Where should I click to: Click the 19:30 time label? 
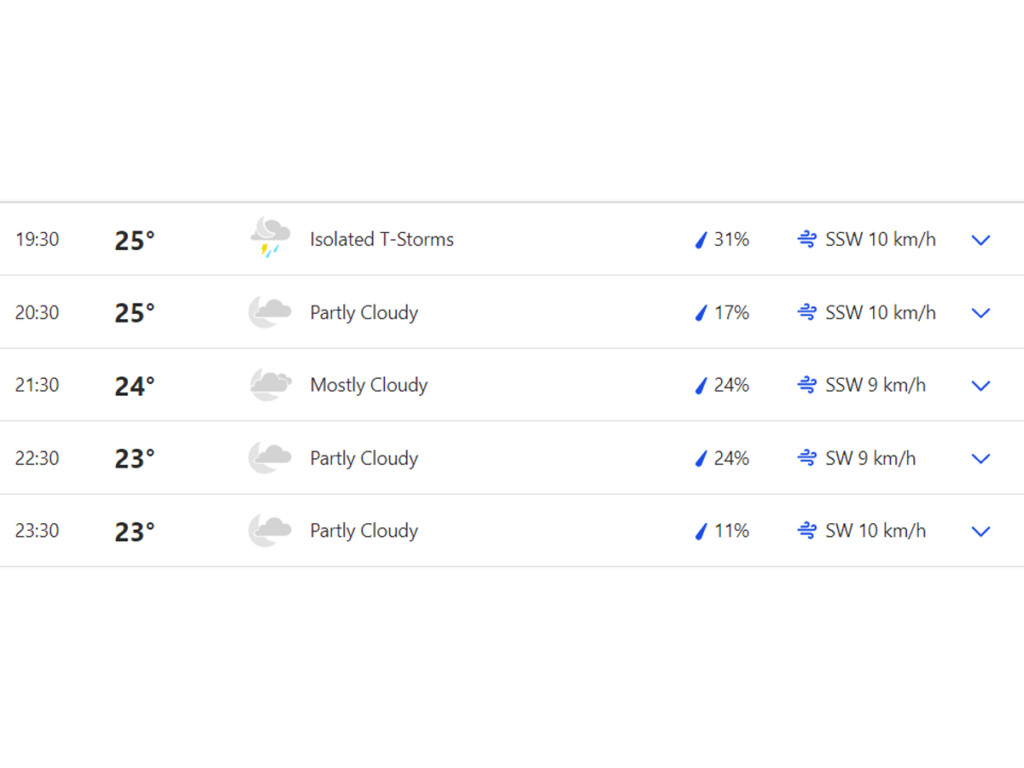point(37,240)
